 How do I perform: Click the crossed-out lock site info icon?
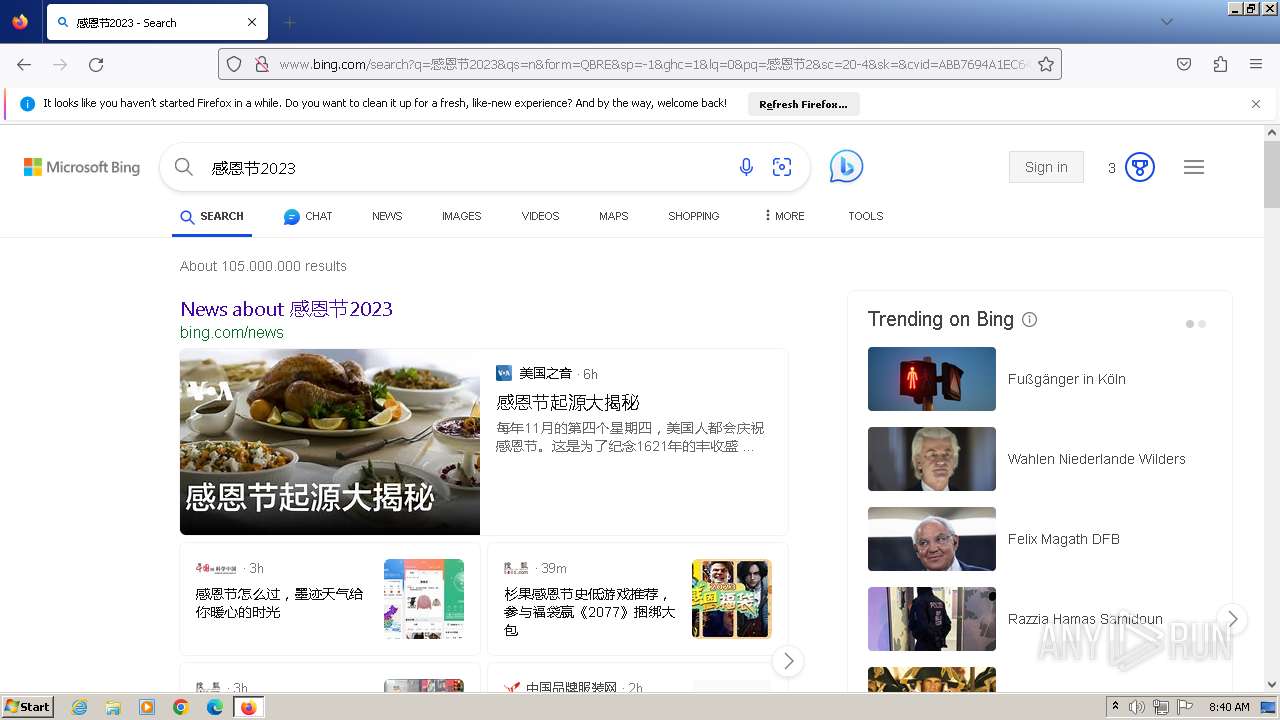point(261,64)
